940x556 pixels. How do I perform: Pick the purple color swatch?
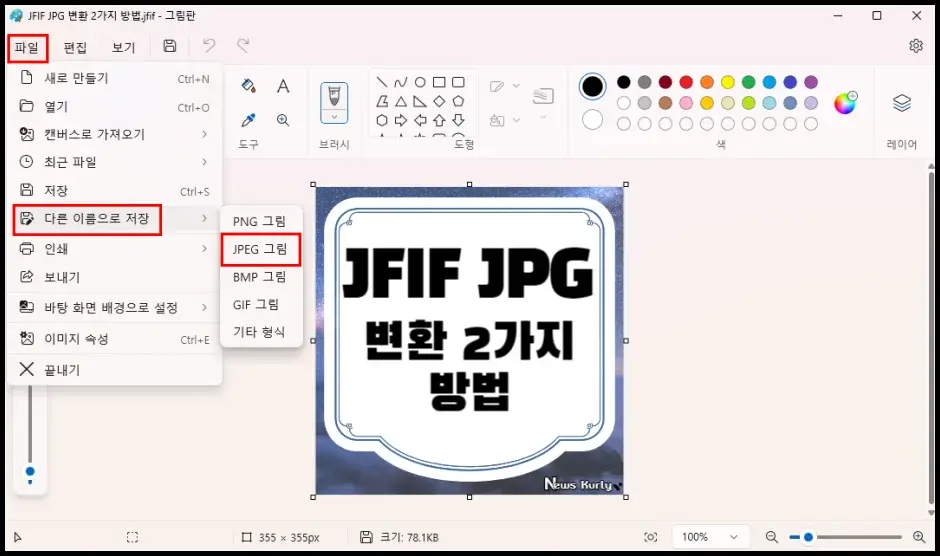811,82
